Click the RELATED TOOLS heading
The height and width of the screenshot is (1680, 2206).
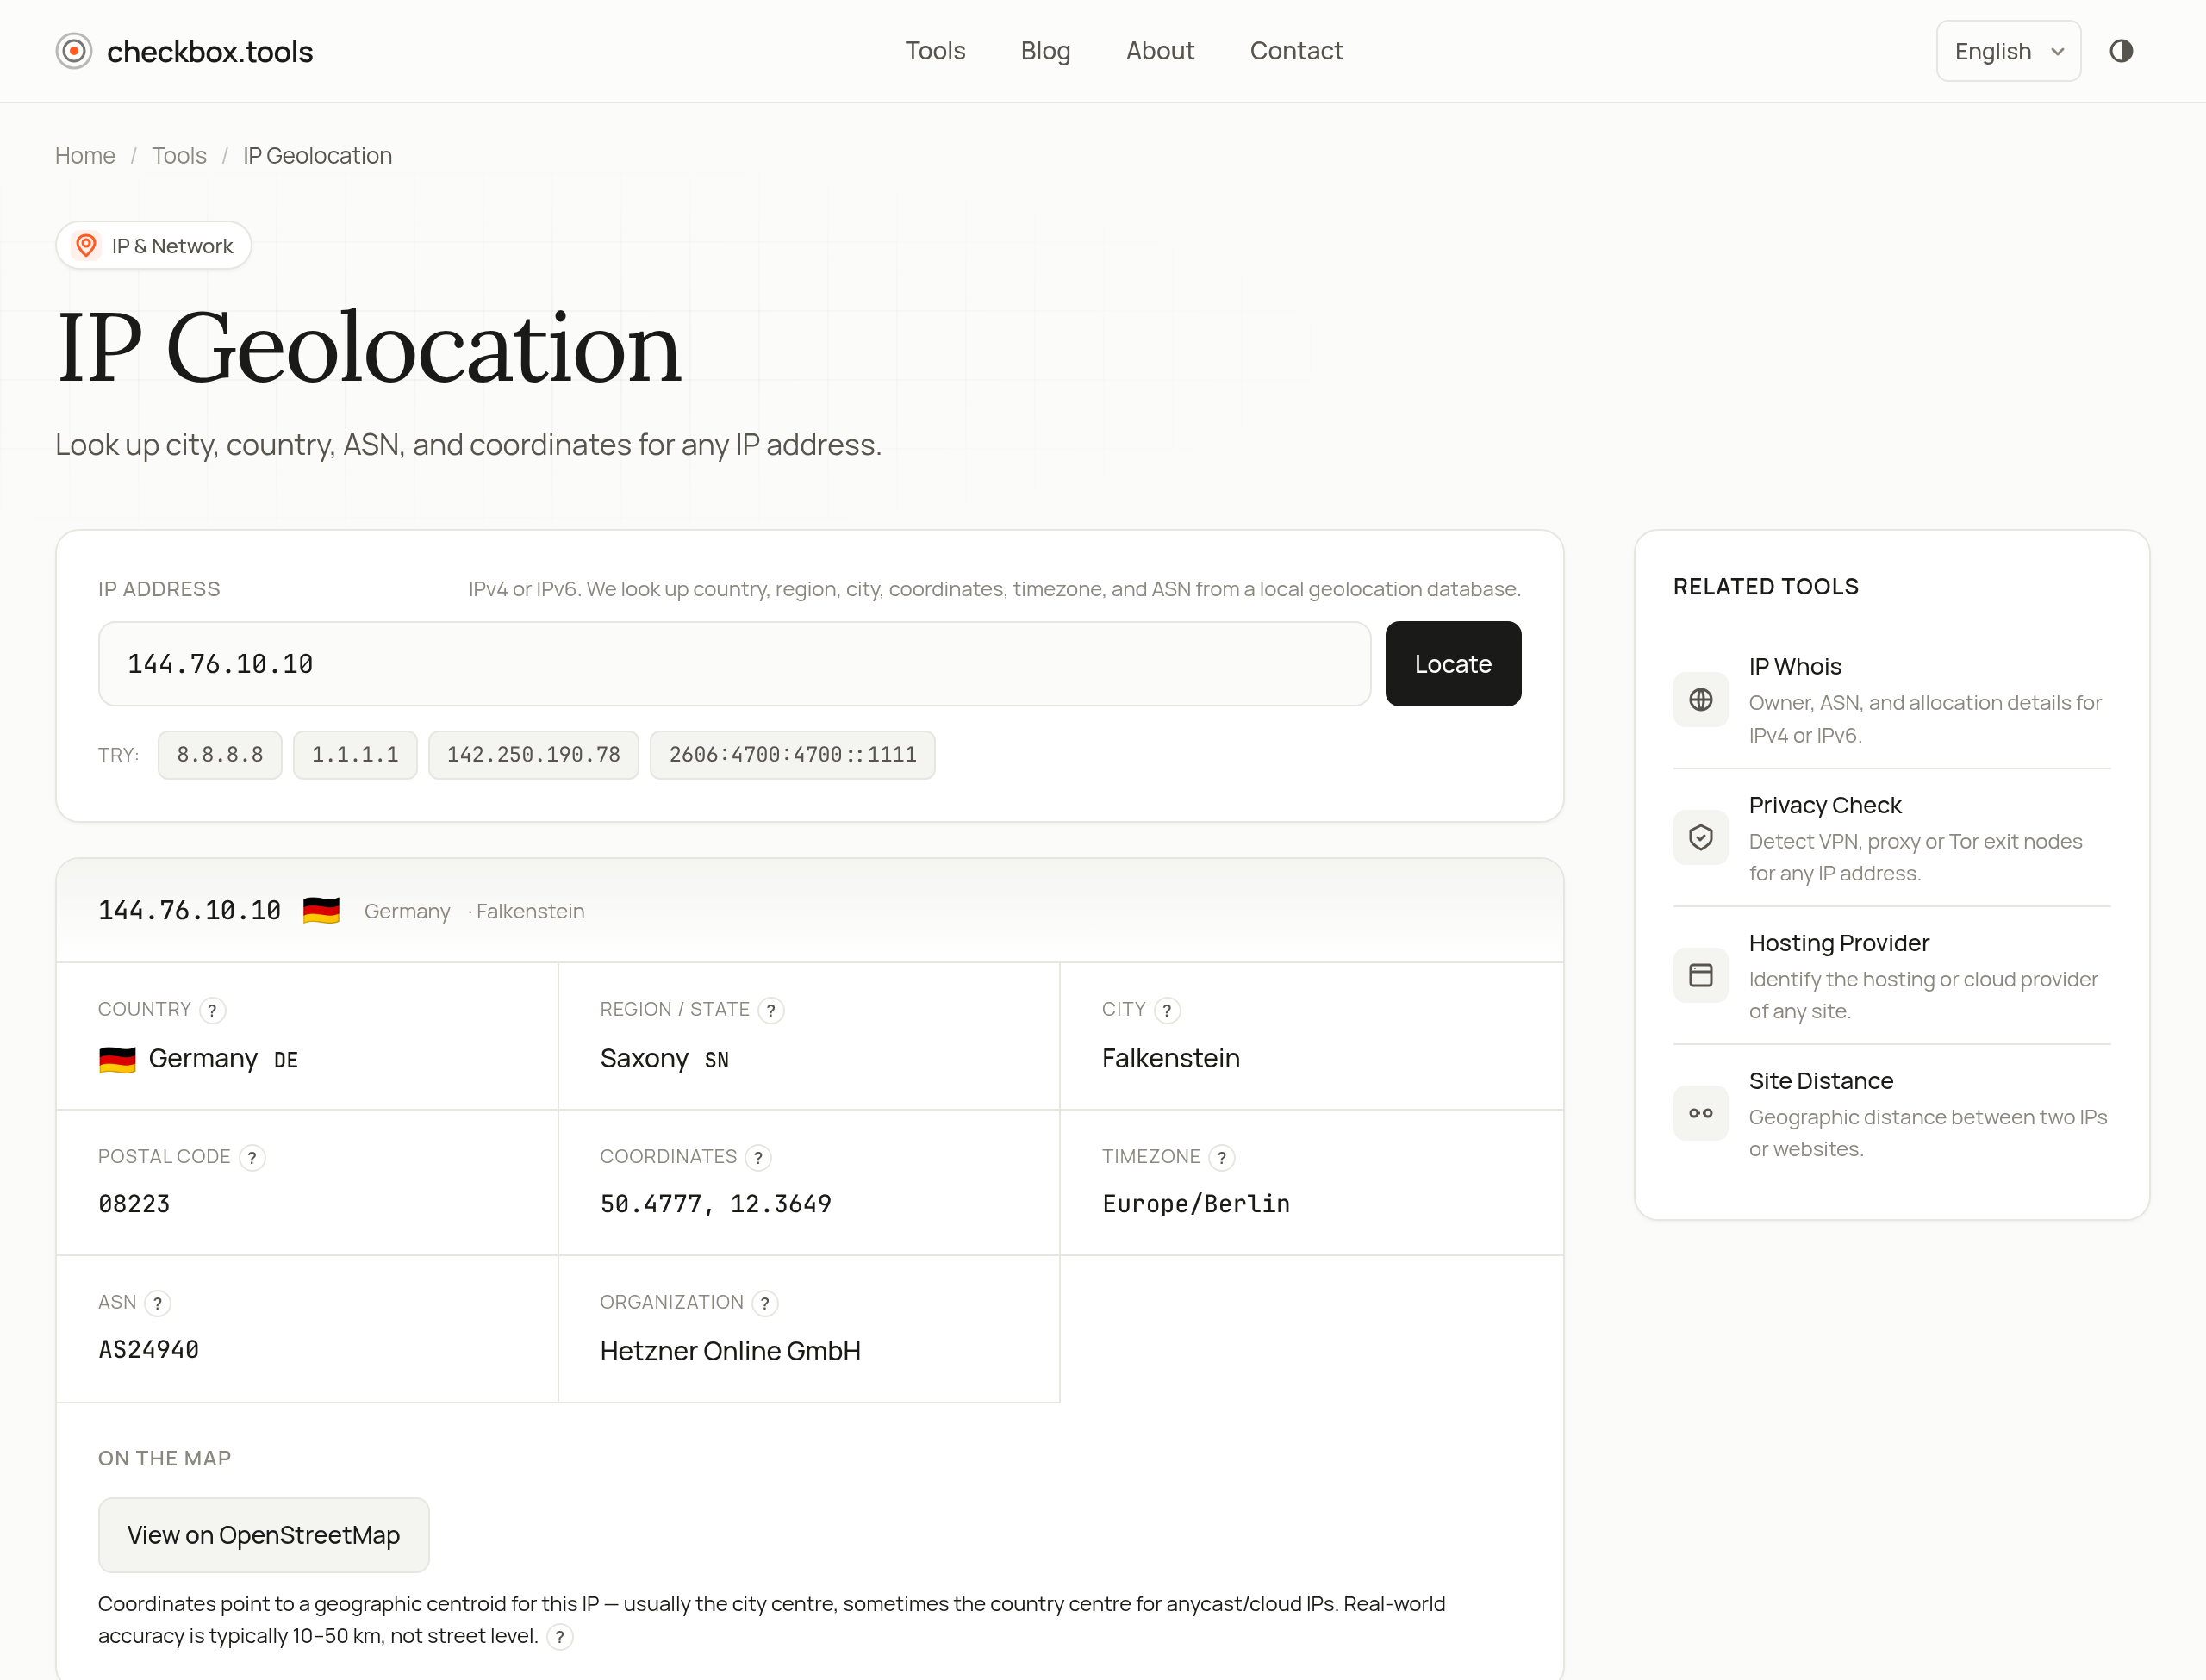(1766, 587)
